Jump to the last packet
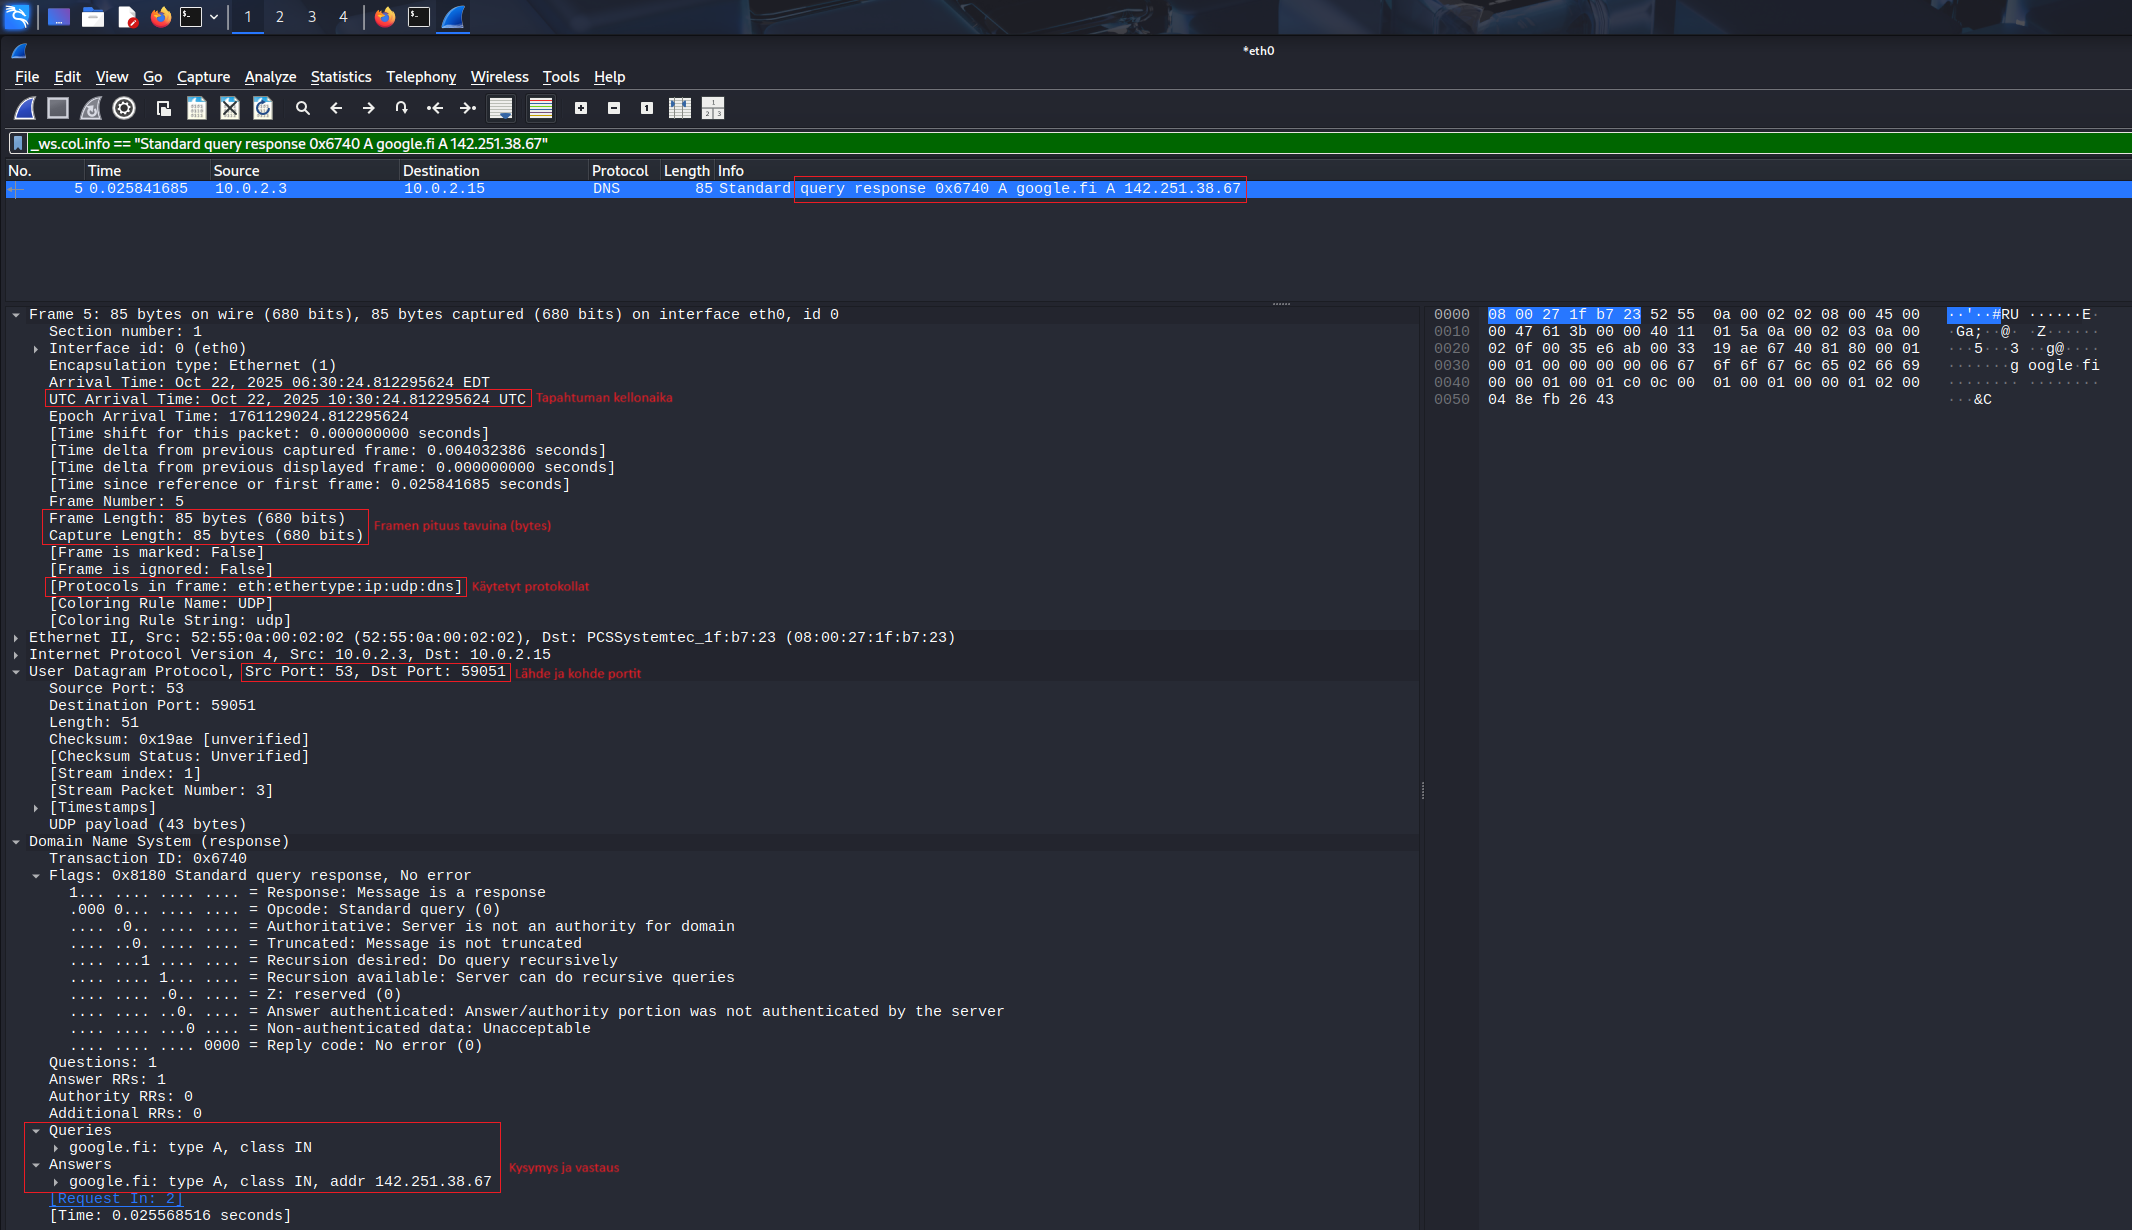This screenshot has width=2132, height=1230. pos(467,108)
